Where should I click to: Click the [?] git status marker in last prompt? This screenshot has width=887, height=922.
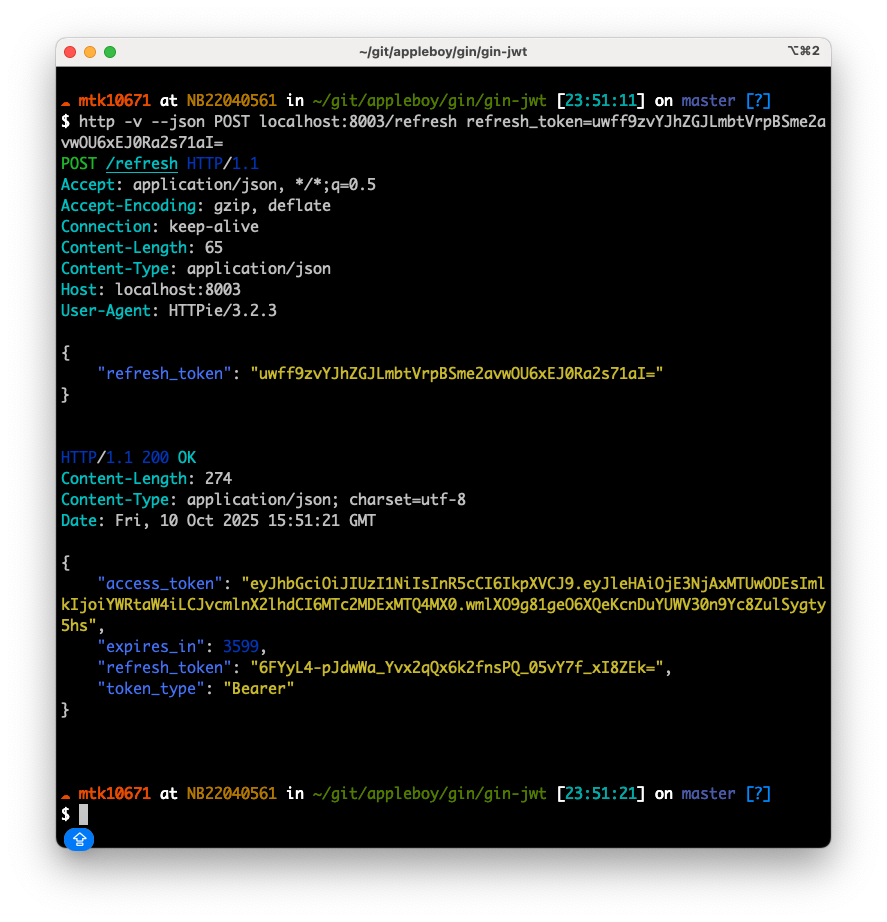click(x=758, y=794)
